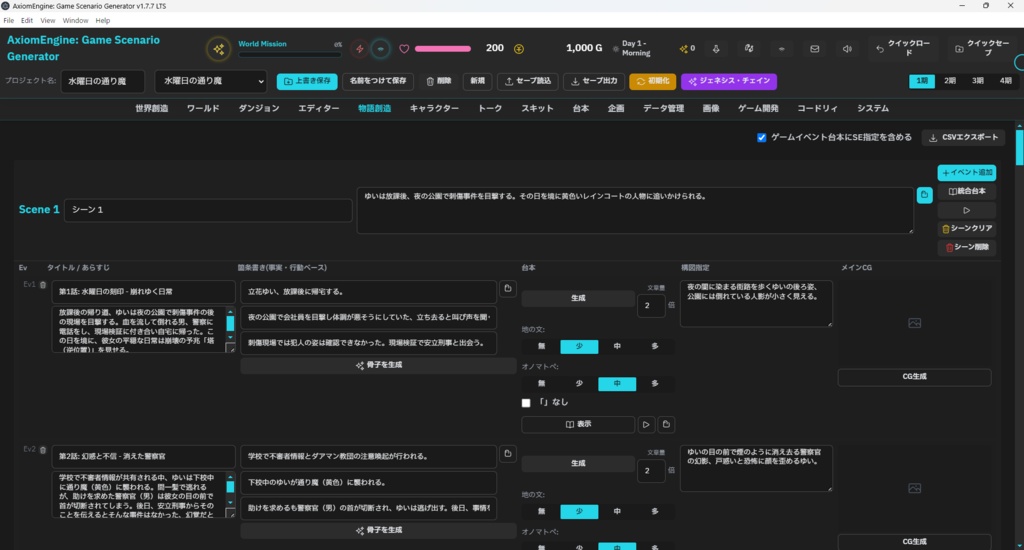Click Ev1 骨子を生成 button
Screen dimensions: 1024x550
point(378,365)
